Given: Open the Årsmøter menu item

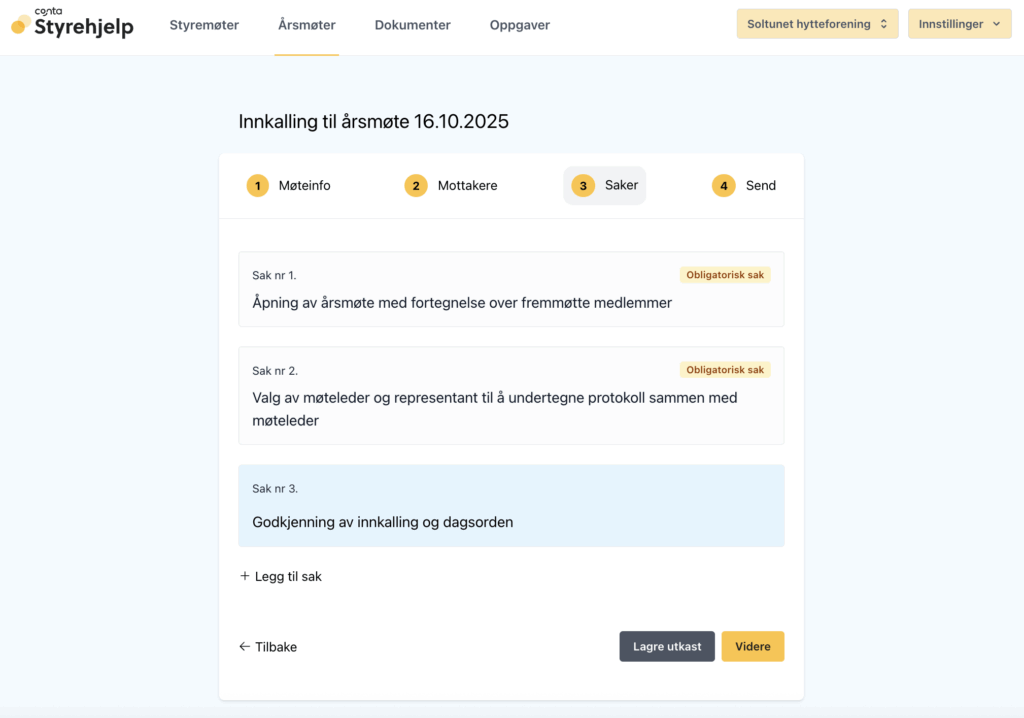Looking at the screenshot, I should [x=307, y=25].
